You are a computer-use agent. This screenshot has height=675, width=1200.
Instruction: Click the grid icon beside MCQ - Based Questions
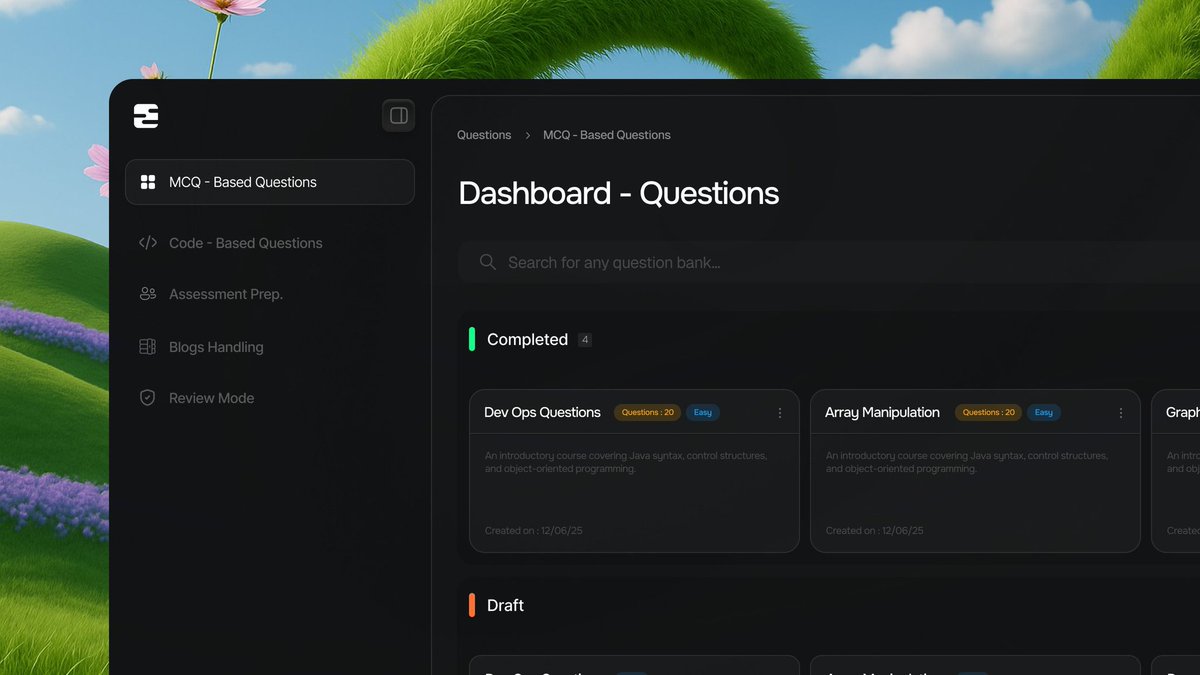click(x=148, y=182)
